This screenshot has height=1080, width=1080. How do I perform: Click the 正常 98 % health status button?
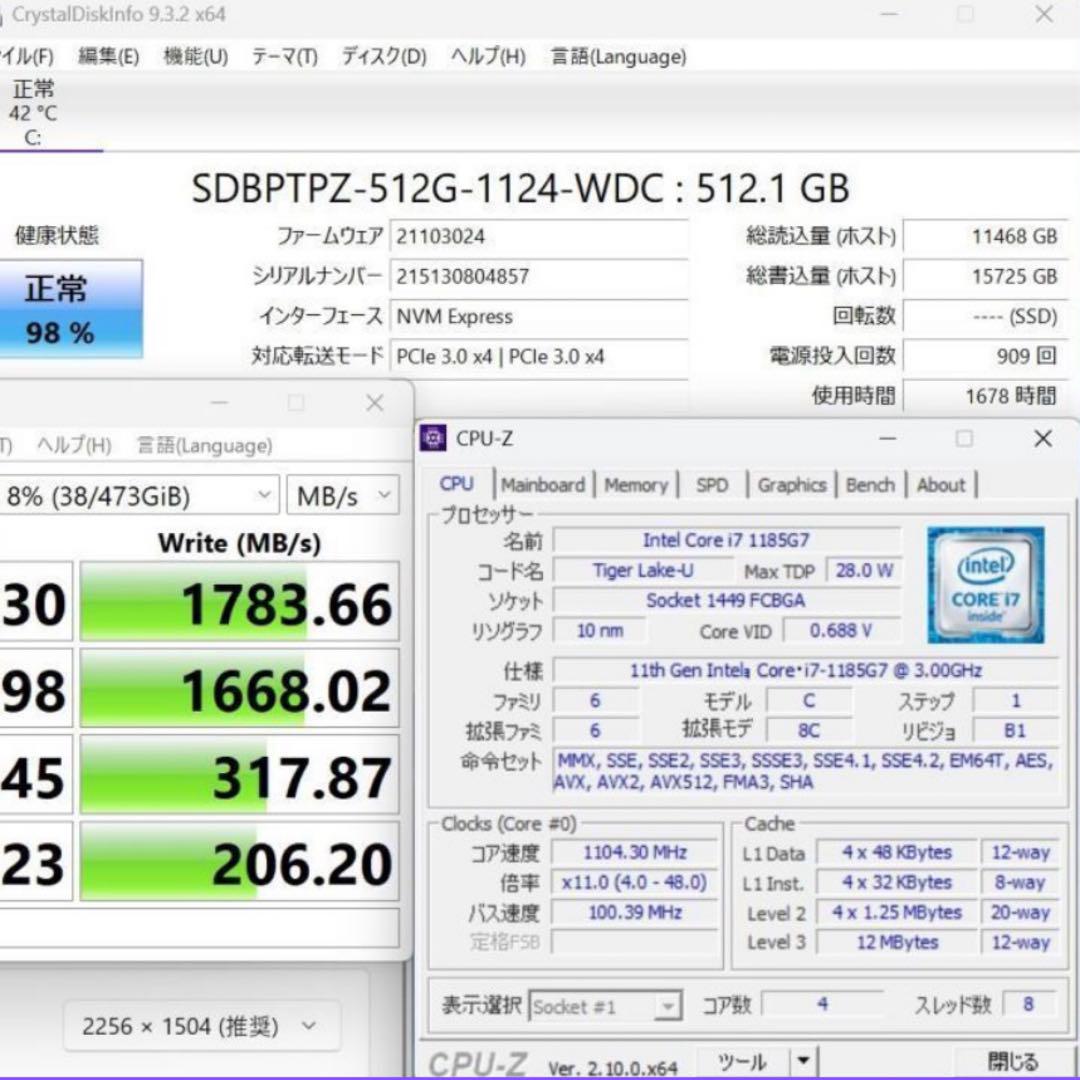tap(71, 309)
